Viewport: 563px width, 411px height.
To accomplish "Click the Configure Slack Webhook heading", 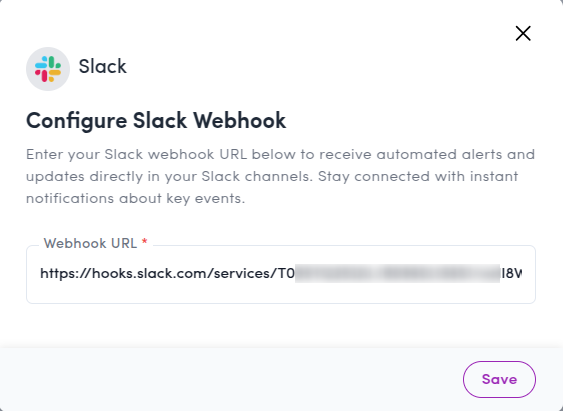I will [x=156, y=121].
